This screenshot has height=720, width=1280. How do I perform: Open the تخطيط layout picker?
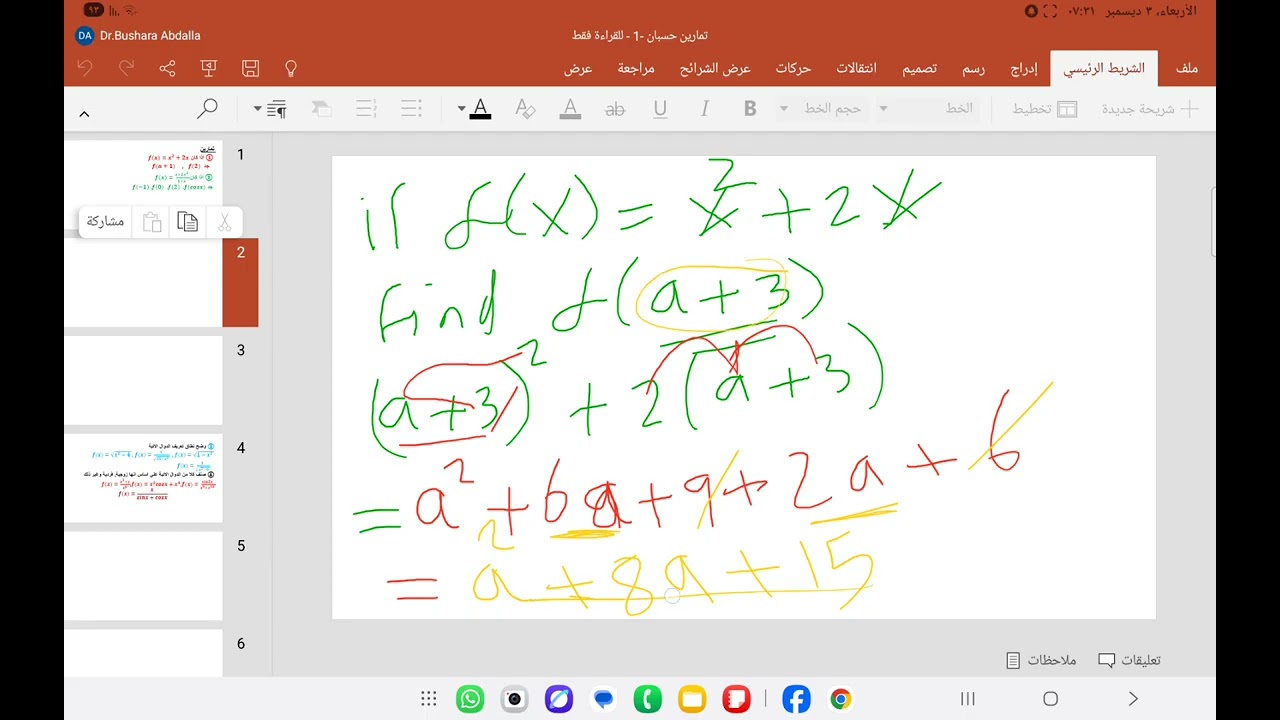click(x=1044, y=109)
